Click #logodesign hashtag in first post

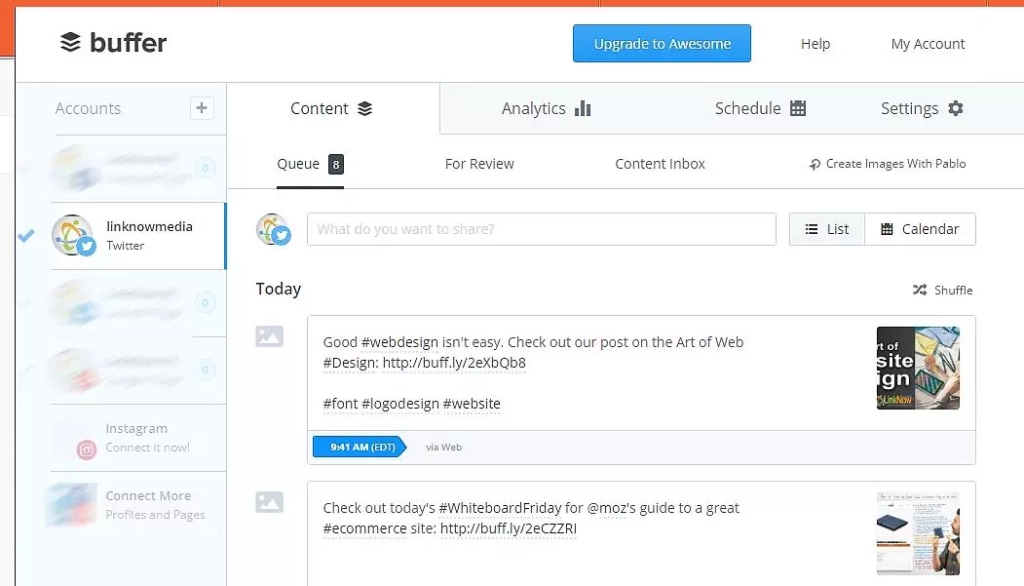[400, 404]
